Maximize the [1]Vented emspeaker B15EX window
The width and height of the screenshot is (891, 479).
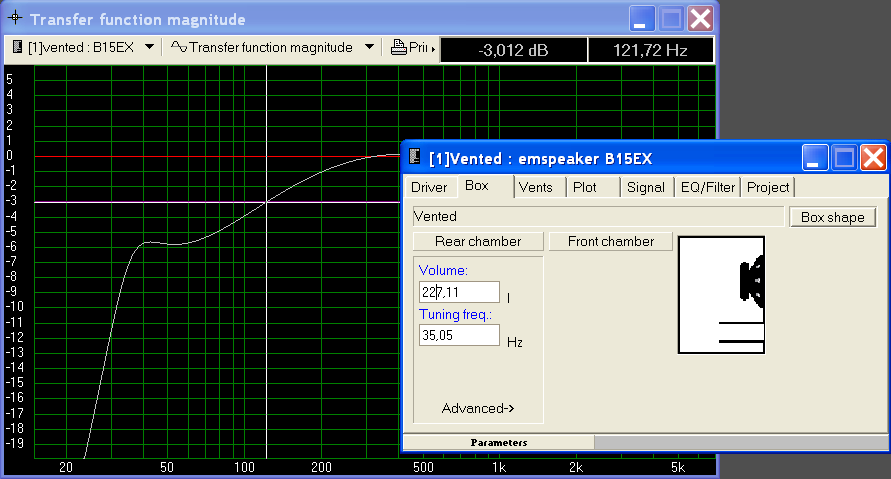(844, 157)
